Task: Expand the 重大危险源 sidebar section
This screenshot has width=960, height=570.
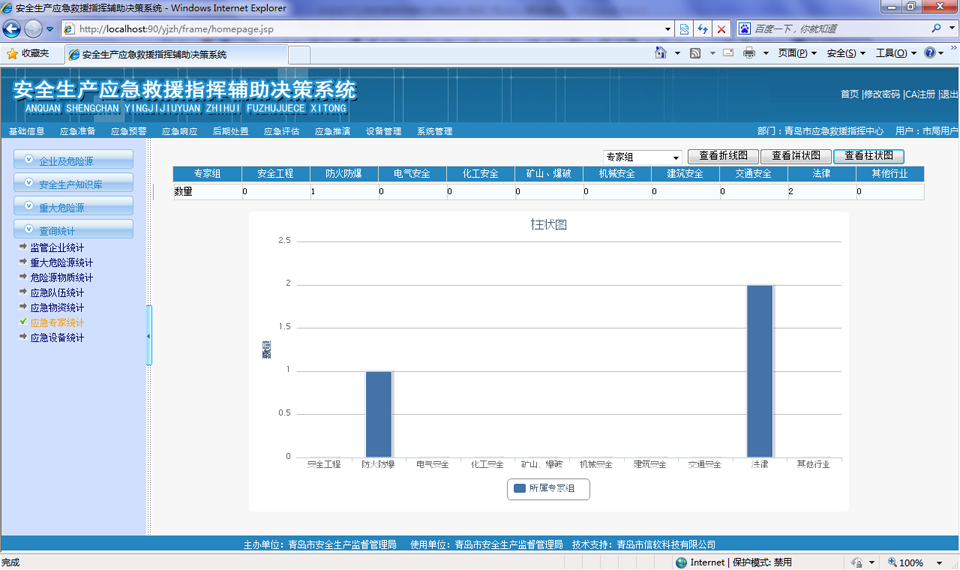Action: pos(73,207)
